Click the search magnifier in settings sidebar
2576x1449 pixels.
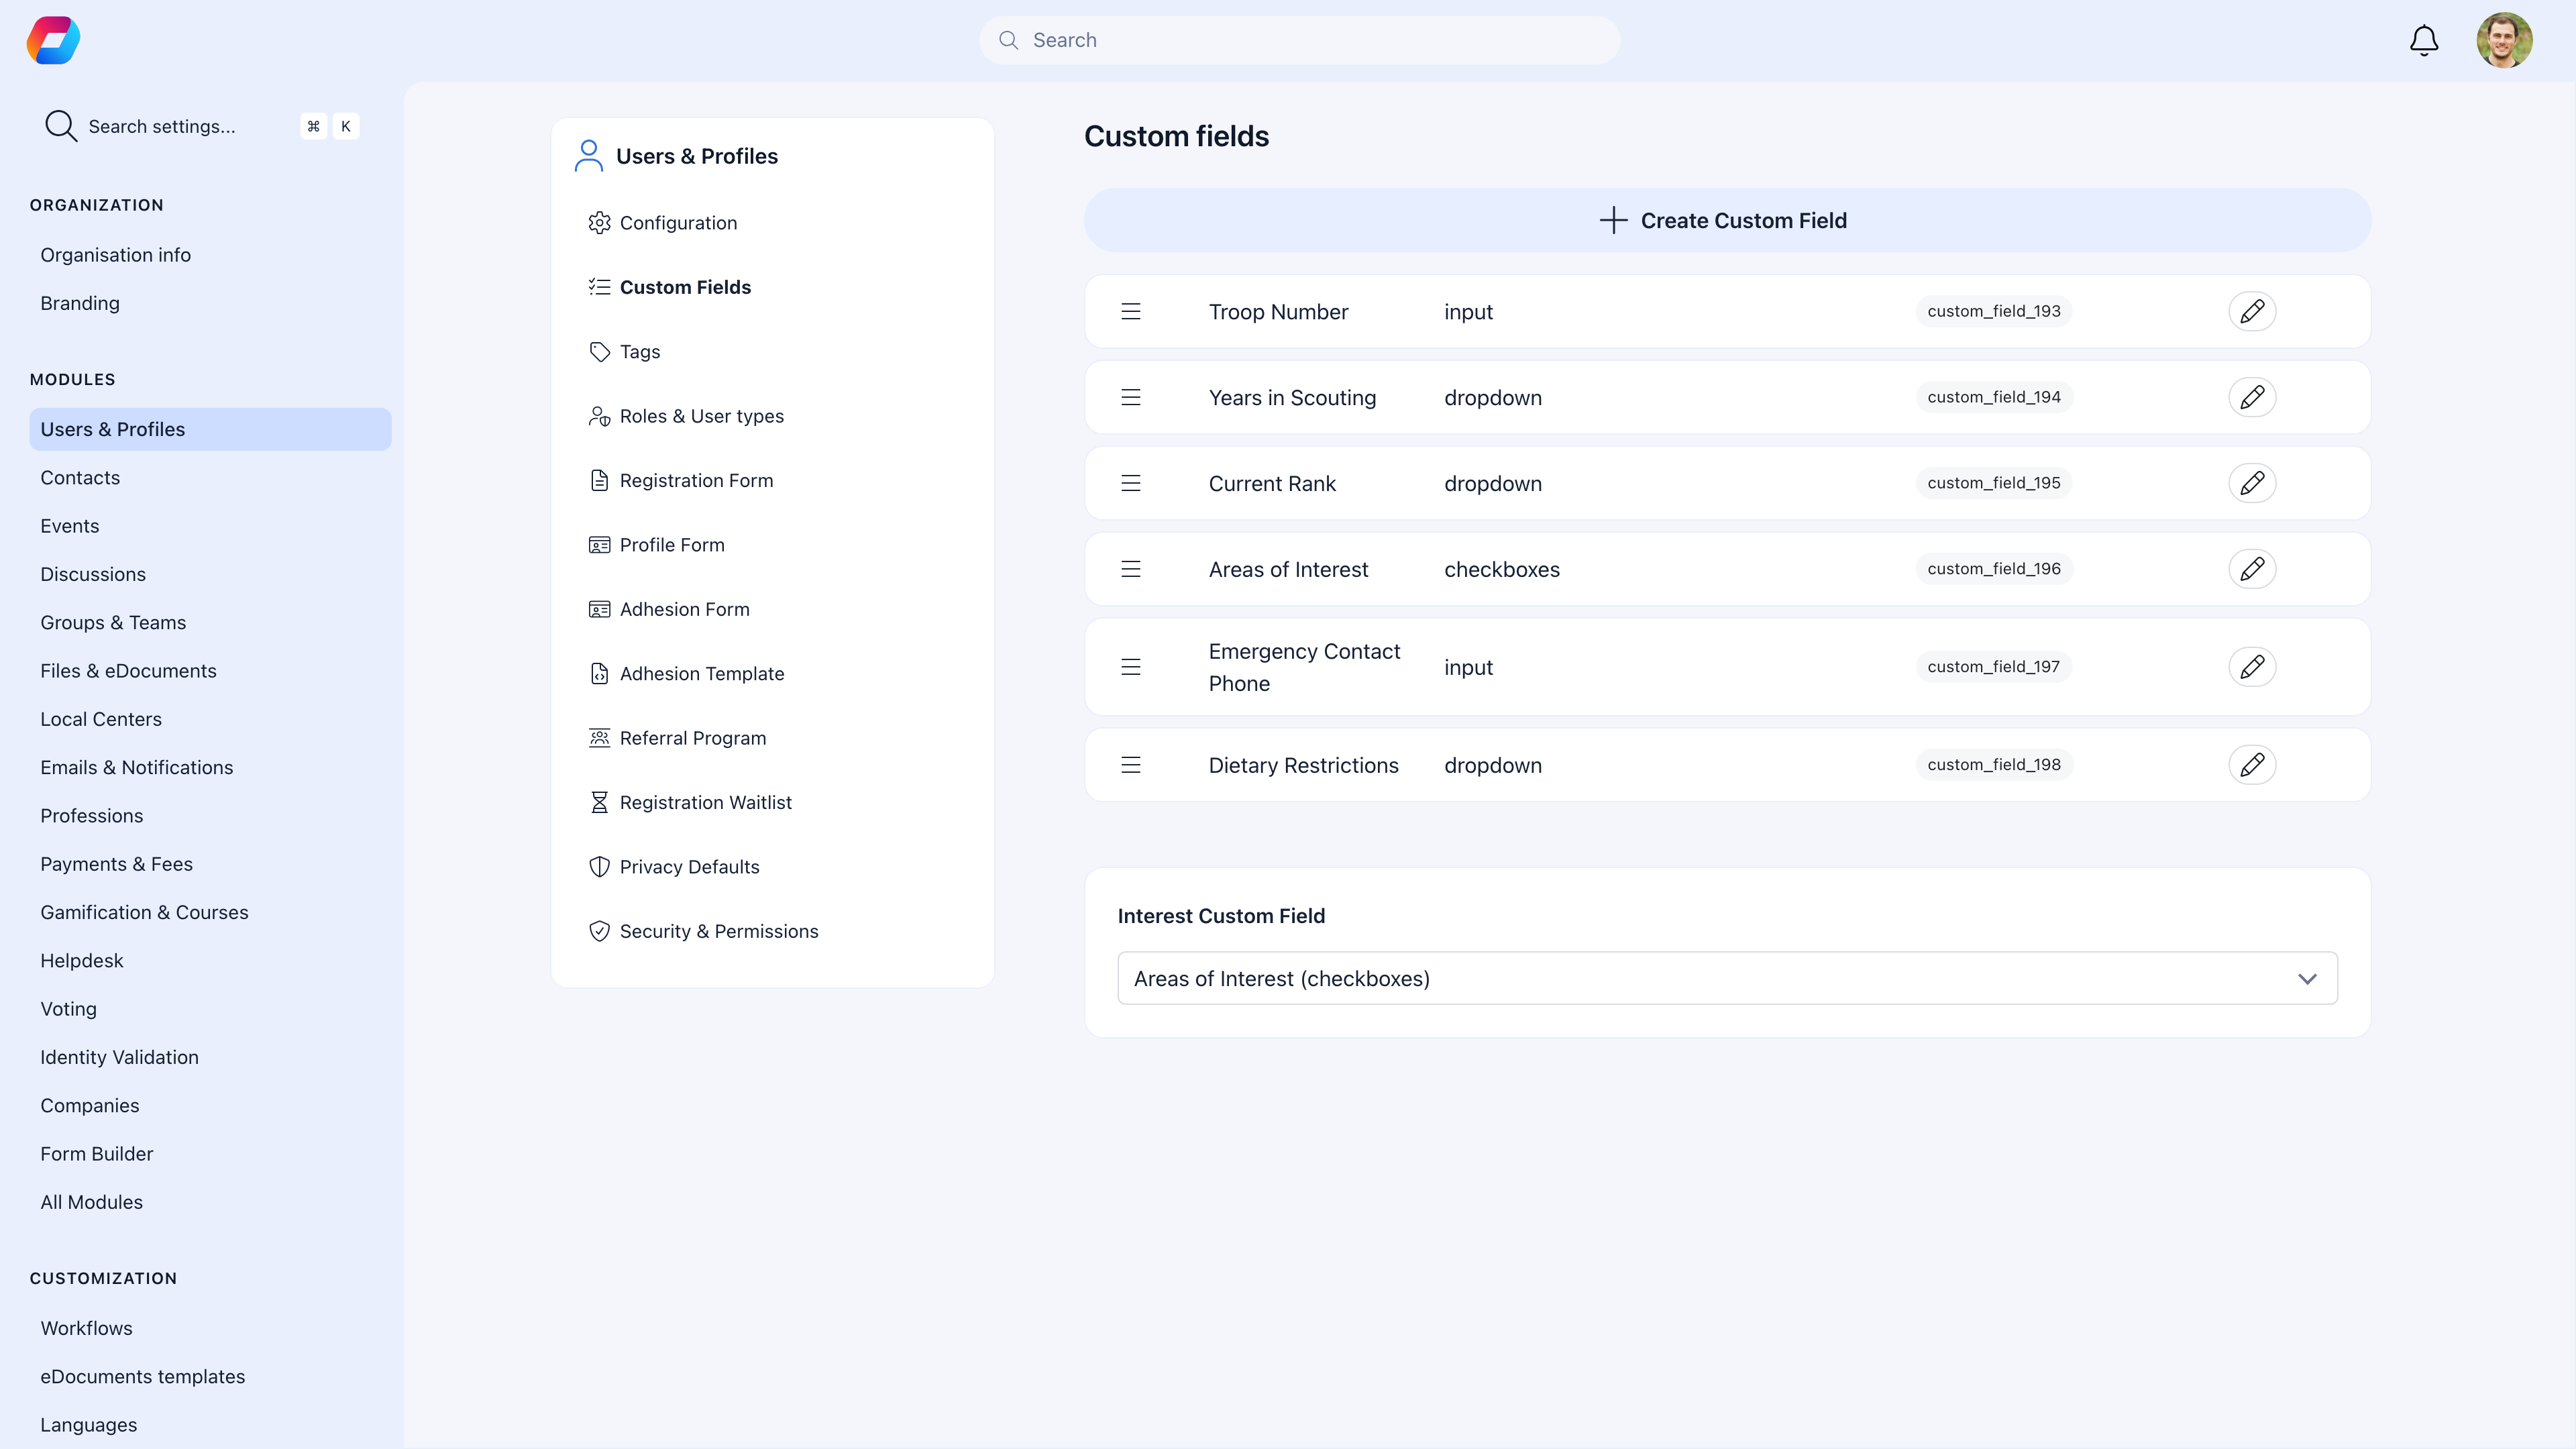(60, 126)
